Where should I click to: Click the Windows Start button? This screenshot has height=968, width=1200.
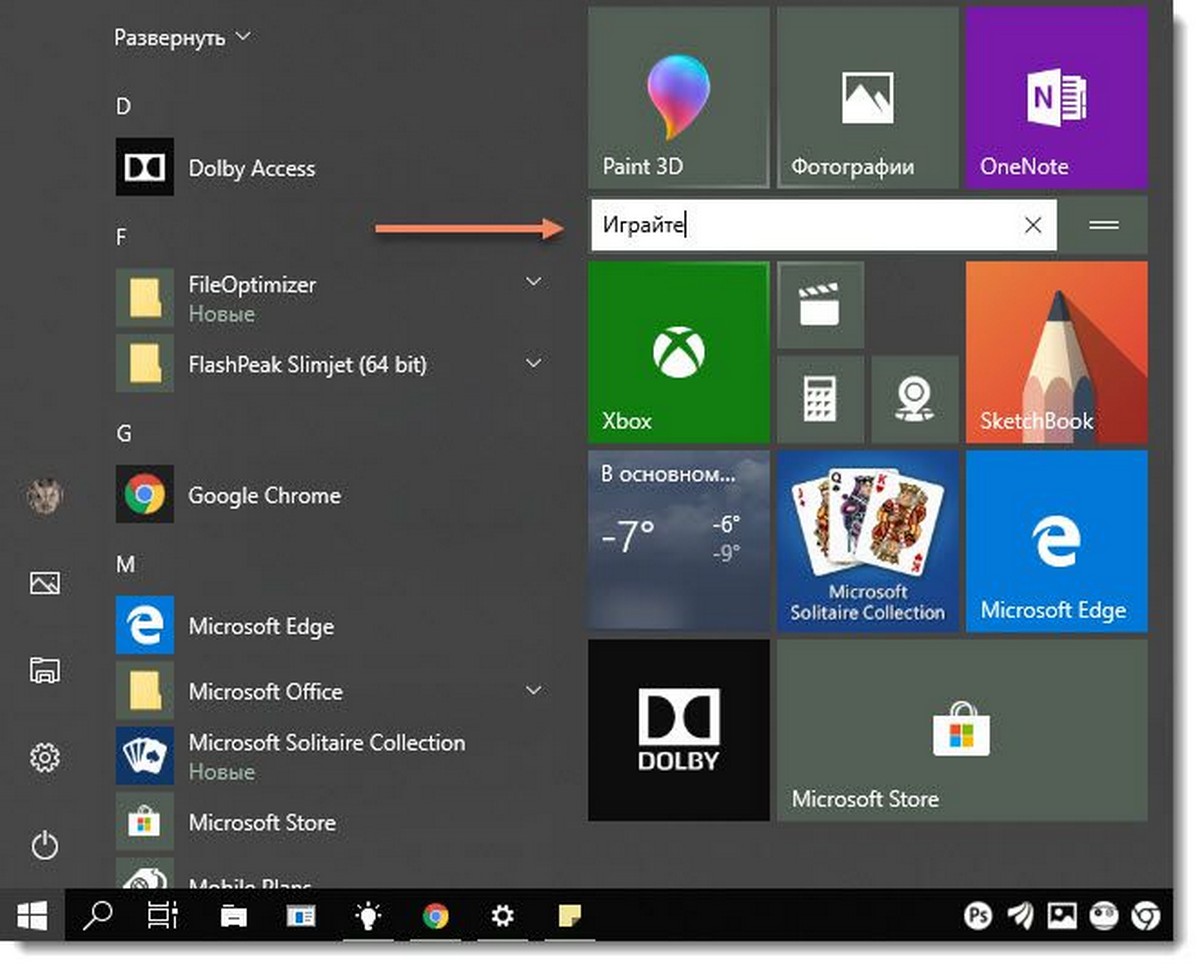click(33, 915)
